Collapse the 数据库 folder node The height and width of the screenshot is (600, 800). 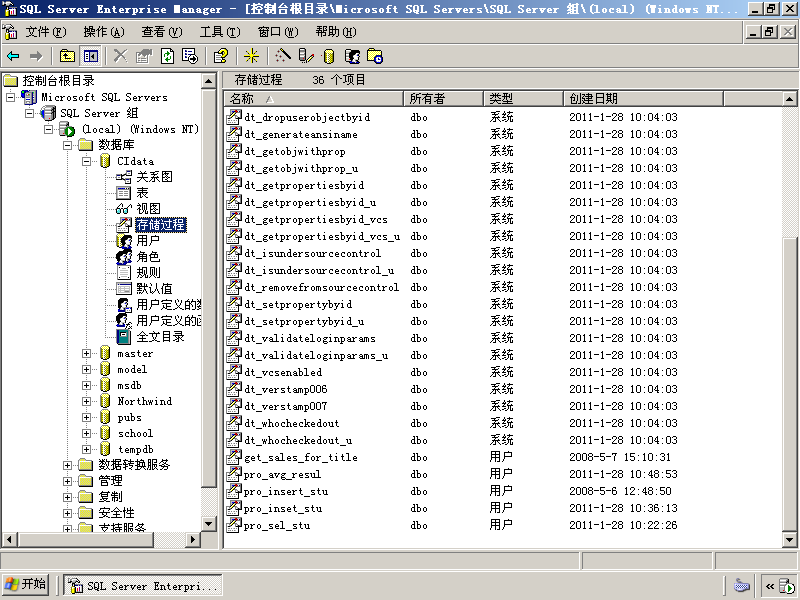click(67, 145)
